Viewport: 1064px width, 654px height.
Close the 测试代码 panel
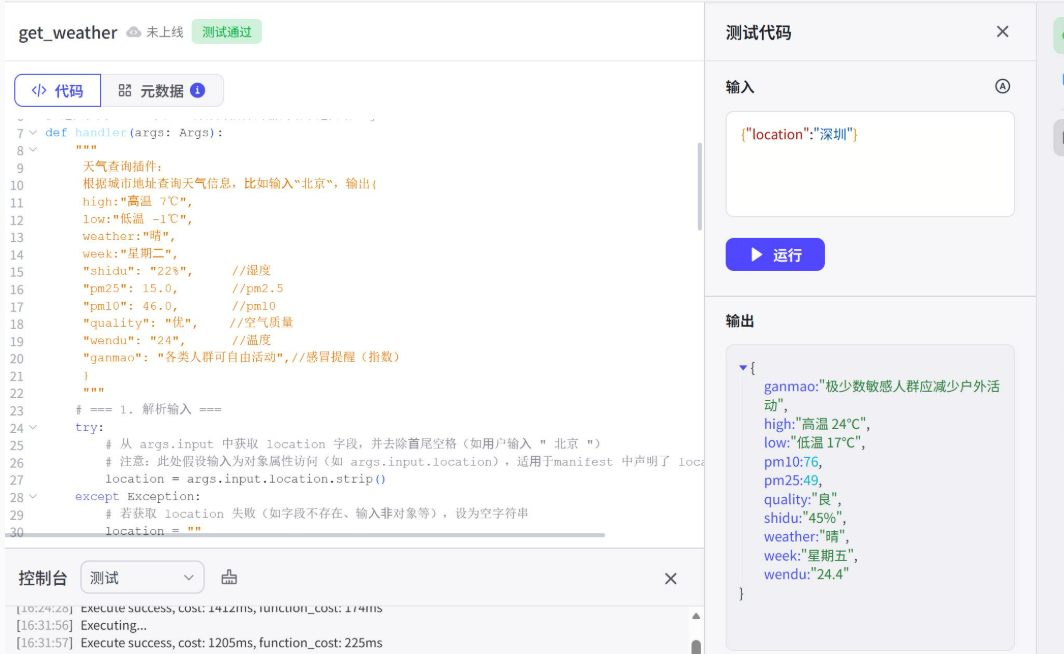pyautogui.click(x=1002, y=32)
